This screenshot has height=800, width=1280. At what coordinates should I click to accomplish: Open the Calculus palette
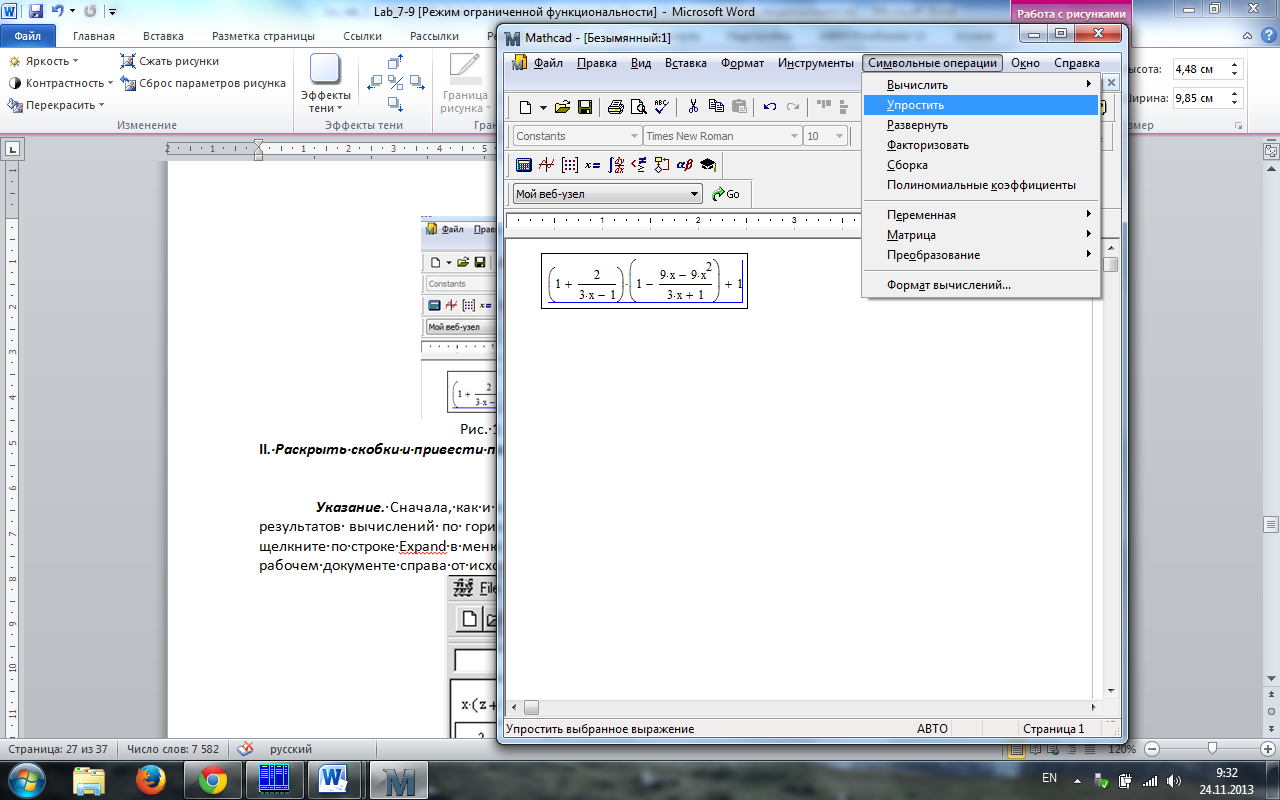coord(616,165)
